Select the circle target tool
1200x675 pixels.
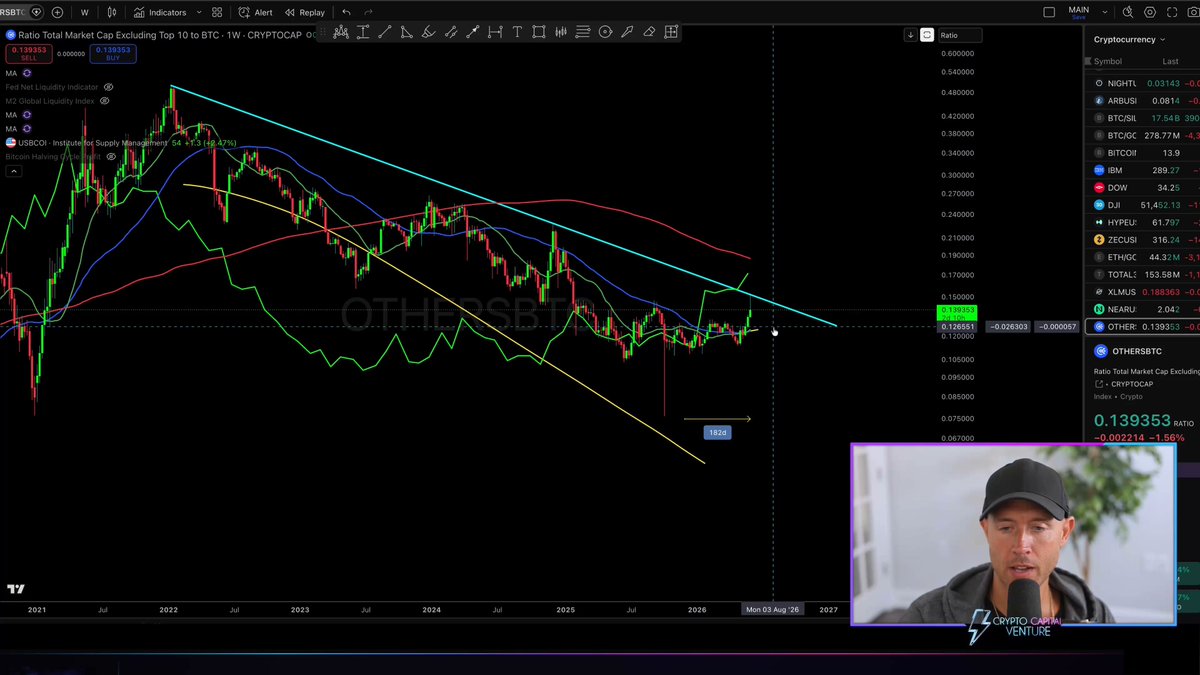tap(605, 32)
